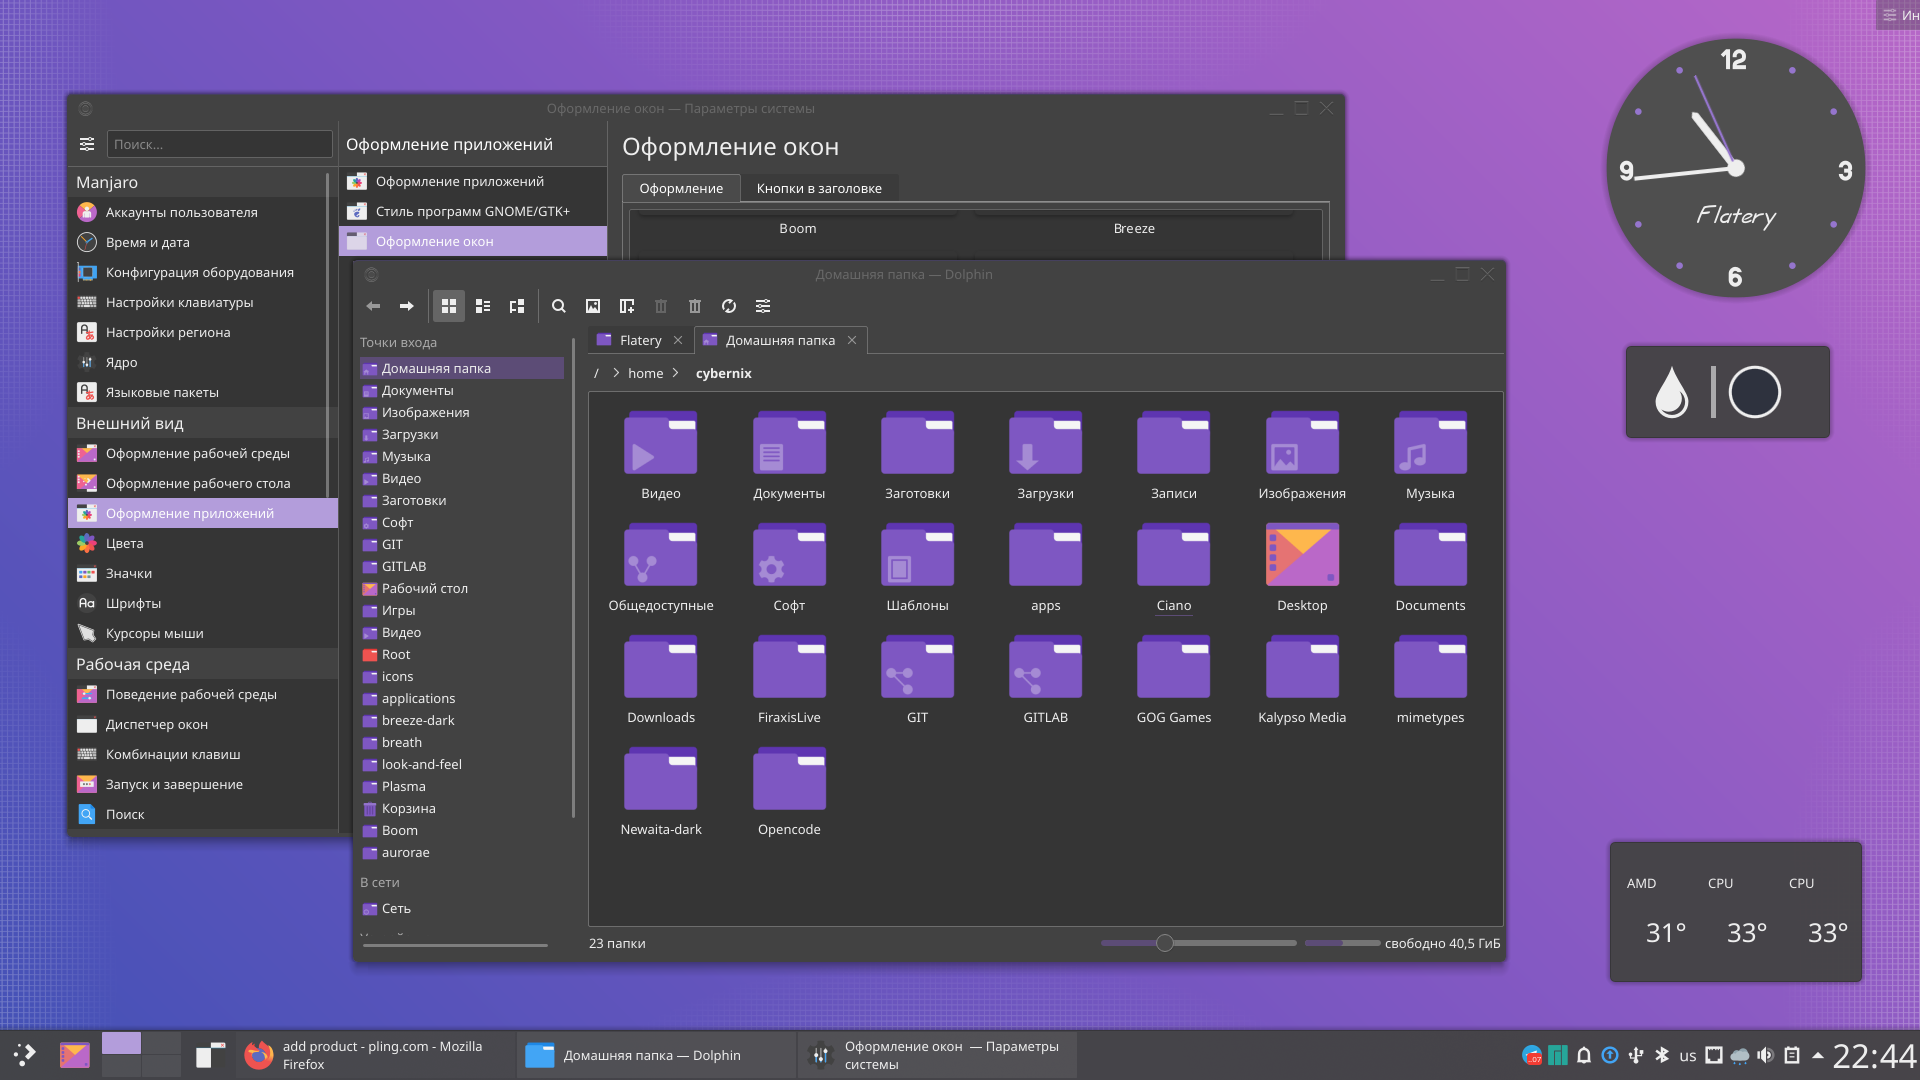1920x1080 pixels.
Task: Switch Dolphin to icons view mode
Action: (449, 306)
